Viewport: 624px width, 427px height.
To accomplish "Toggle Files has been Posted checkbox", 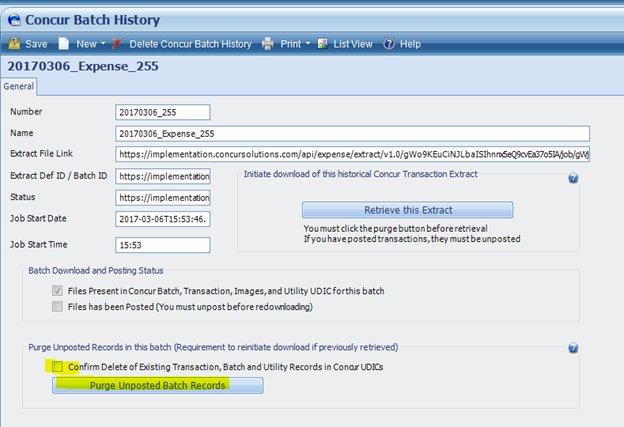I will tap(57, 306).
